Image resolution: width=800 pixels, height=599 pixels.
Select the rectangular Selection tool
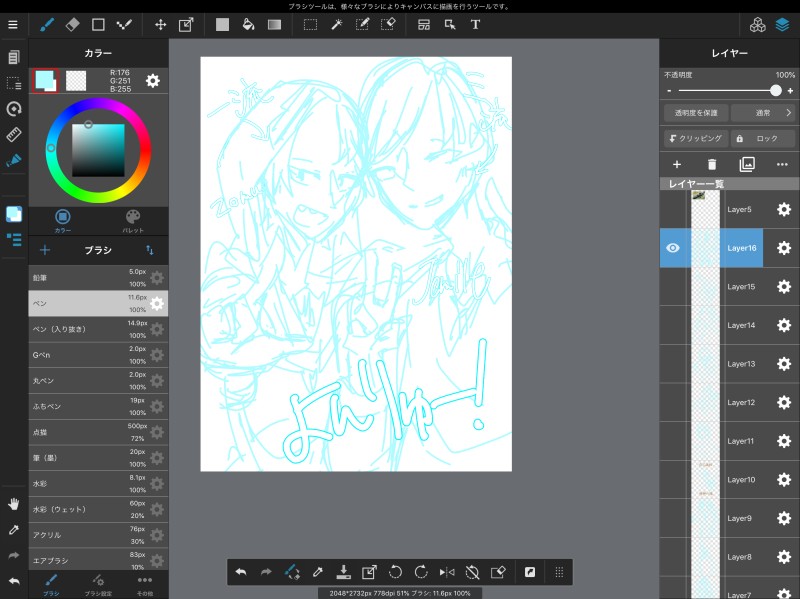point(310,24)
